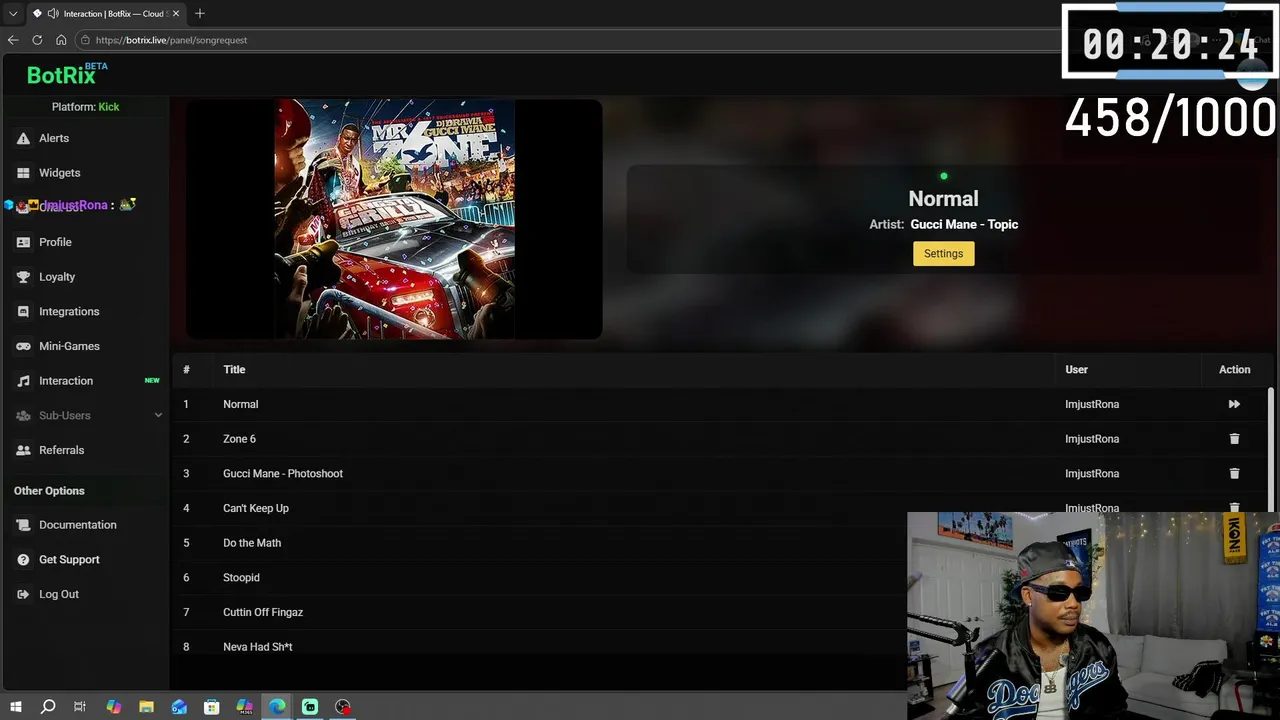This screenshot has height=720, width=1280.
Task: Open Task View on the taskbar
Action: coord(80,707)
